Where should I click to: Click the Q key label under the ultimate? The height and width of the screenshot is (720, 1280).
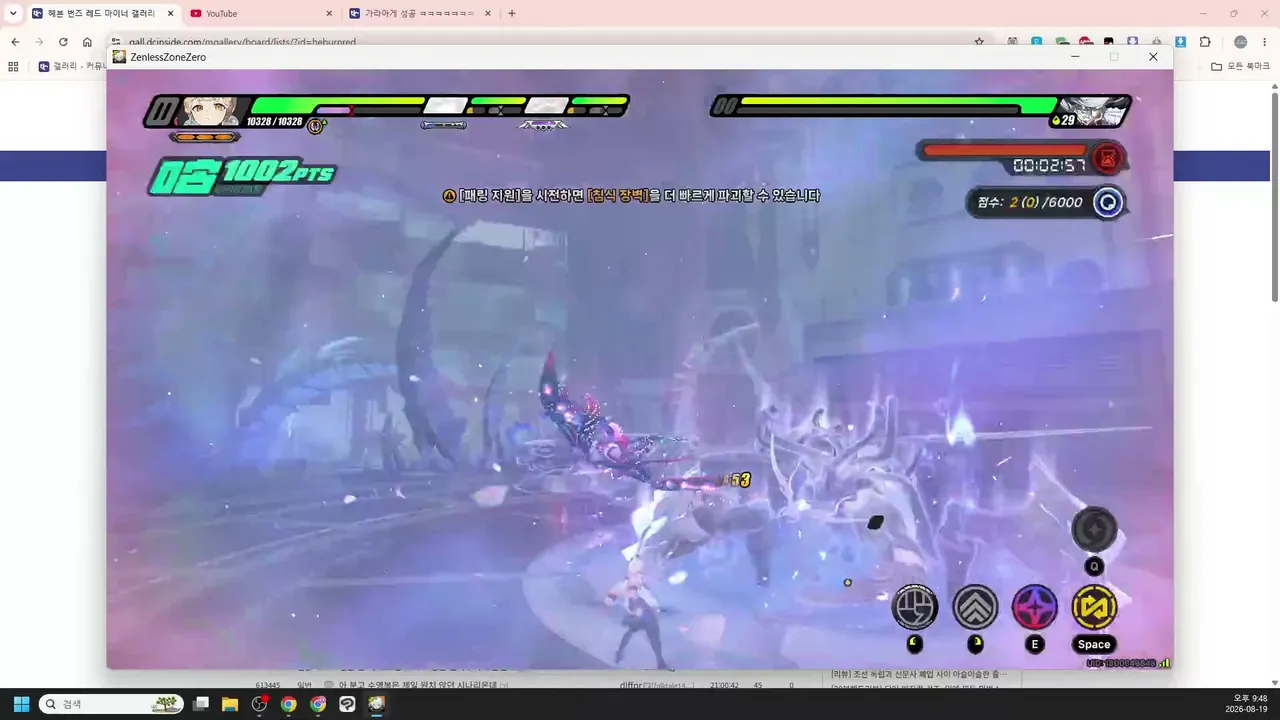coord(1094,567)
